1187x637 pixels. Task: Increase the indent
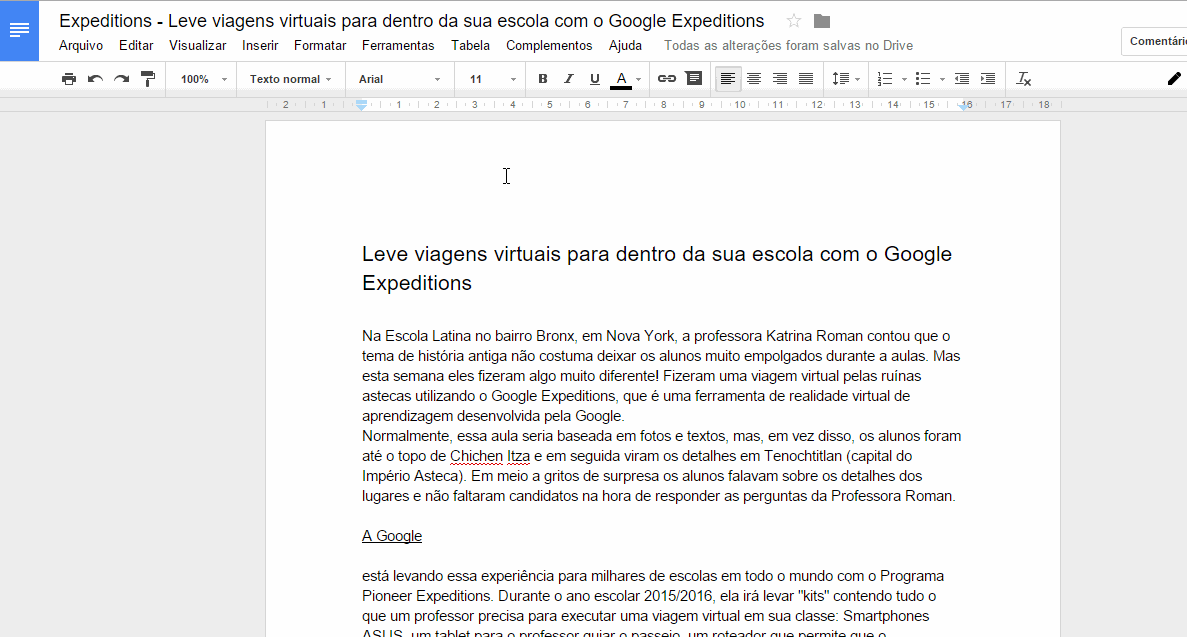pos(988,79)
